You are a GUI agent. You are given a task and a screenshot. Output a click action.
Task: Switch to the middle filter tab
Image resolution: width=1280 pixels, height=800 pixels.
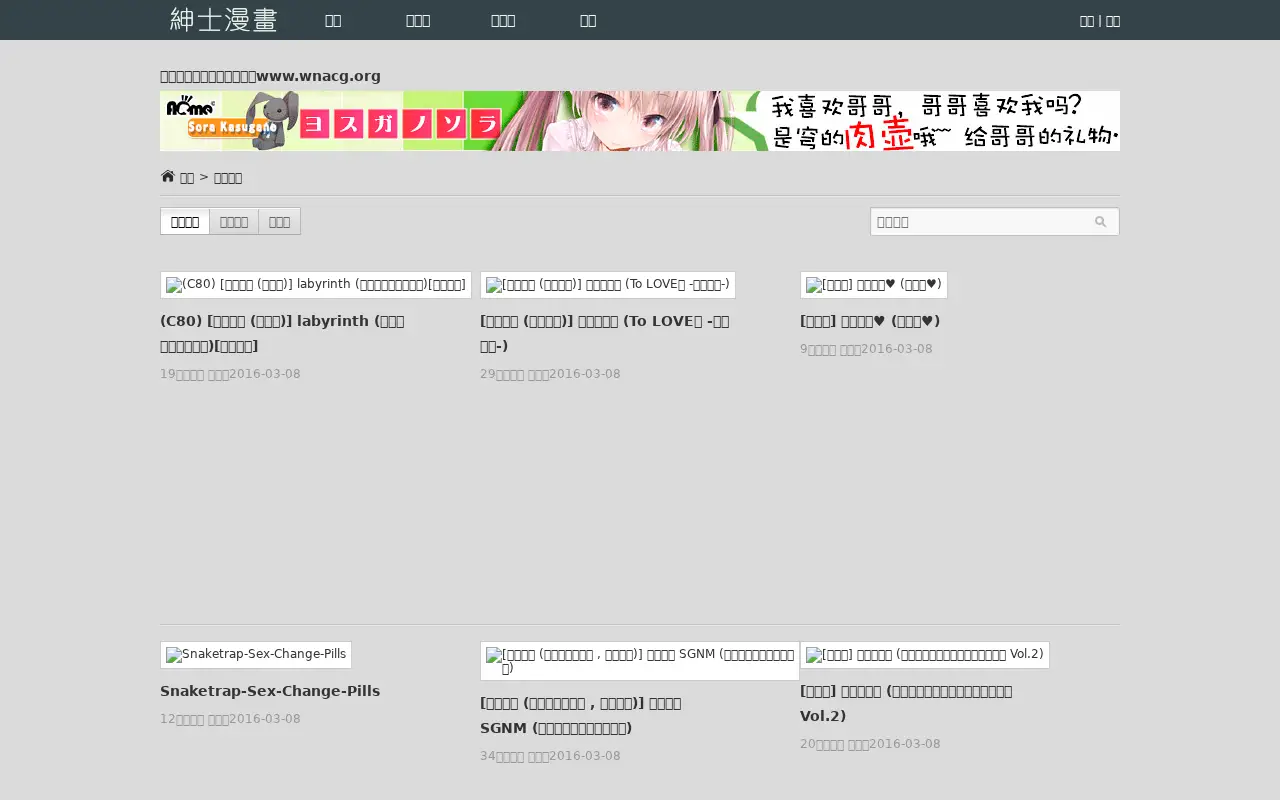(x=234, y=222)
